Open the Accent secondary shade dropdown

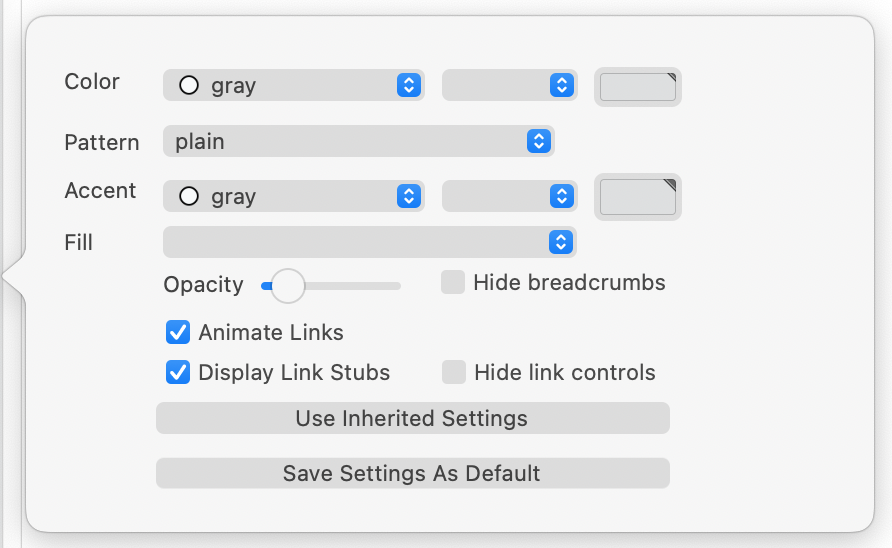(509, 197)
